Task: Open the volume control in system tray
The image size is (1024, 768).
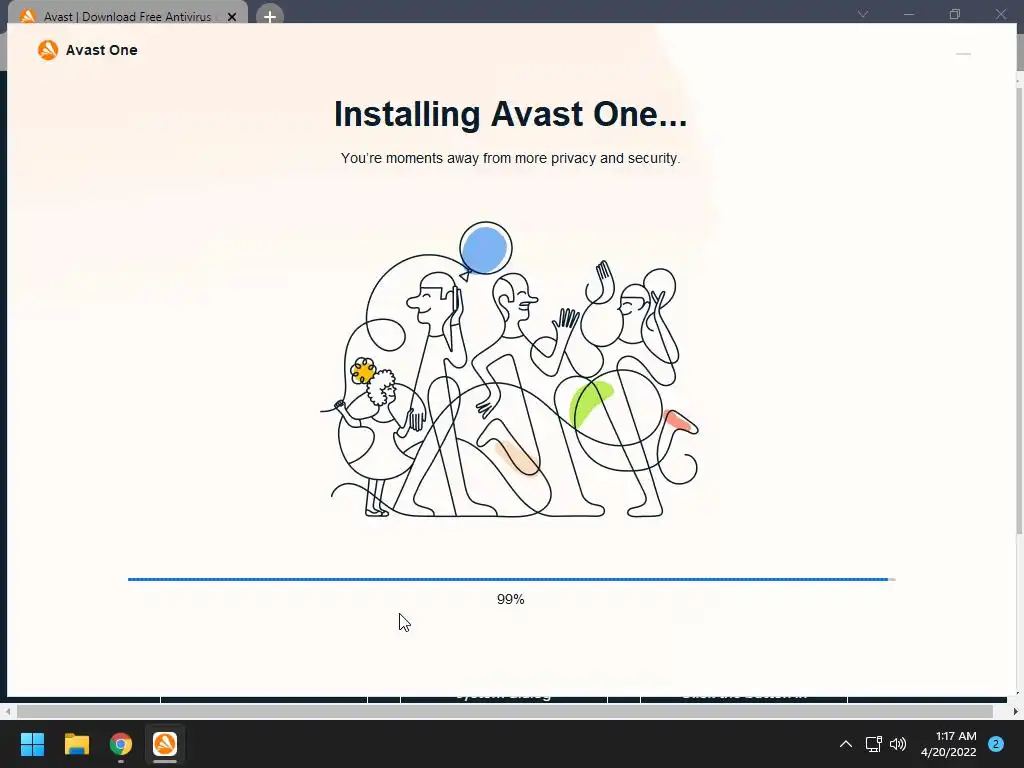Action: [x=898, y=744]
